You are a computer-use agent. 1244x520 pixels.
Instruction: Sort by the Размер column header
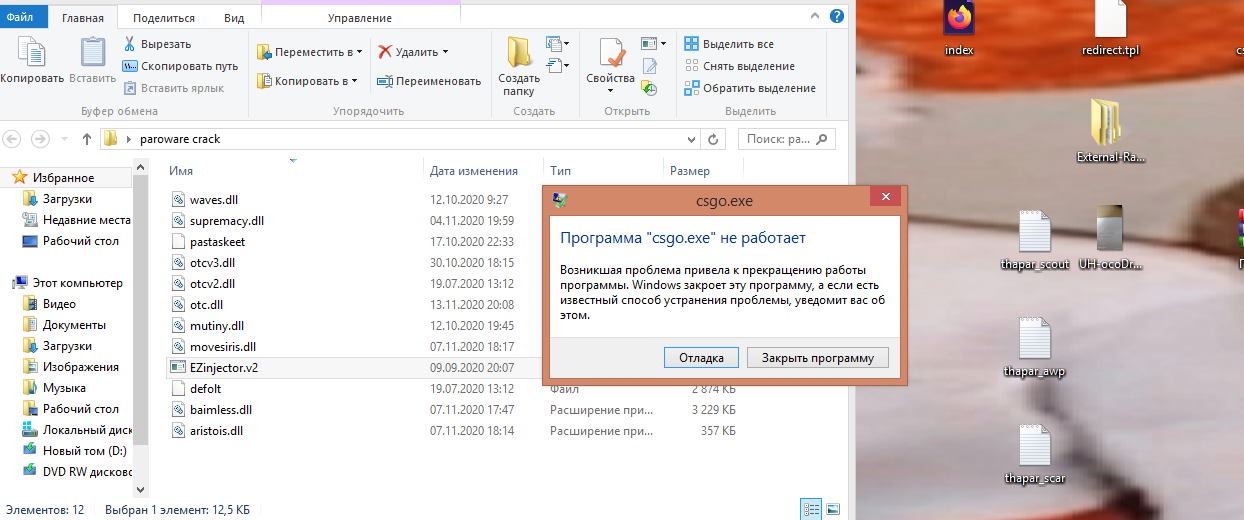[690, 171]
